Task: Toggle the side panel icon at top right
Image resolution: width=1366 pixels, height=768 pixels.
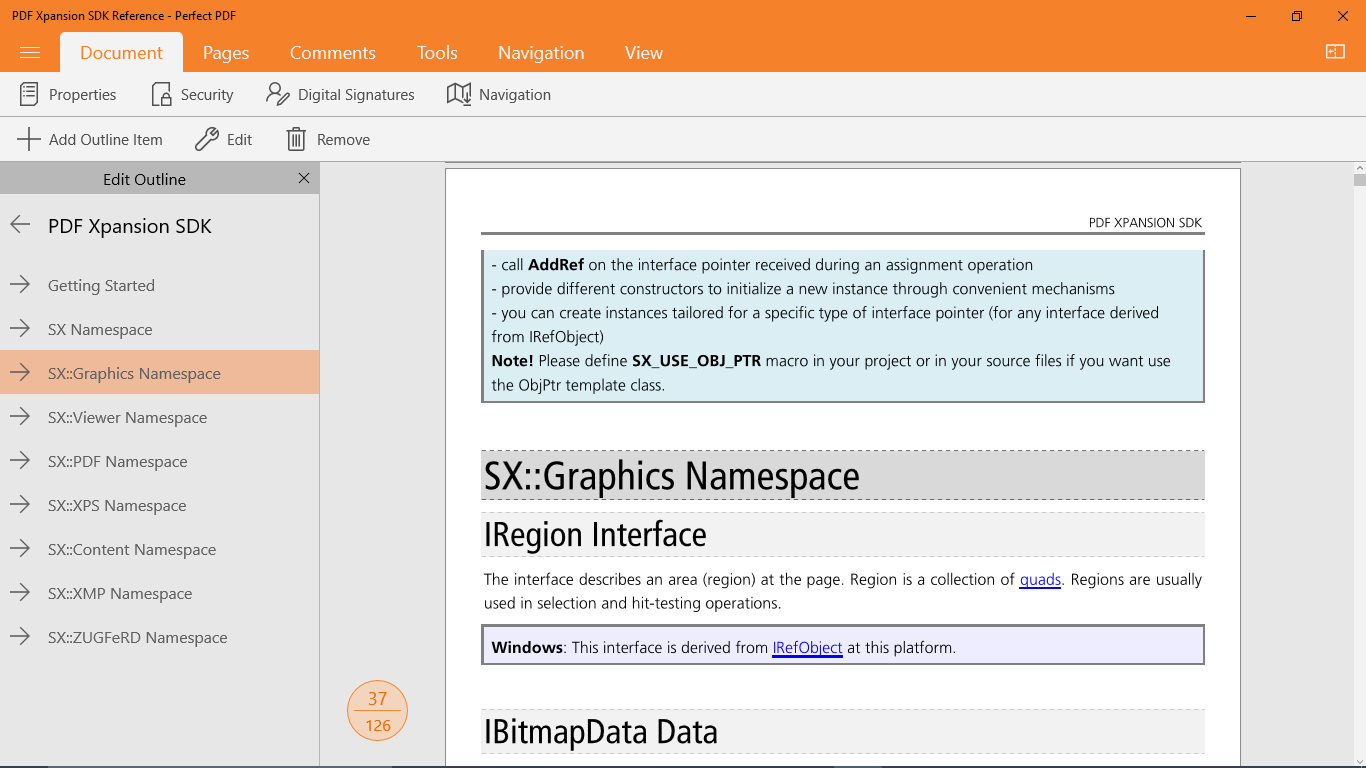Action: click(x=1335, y=52)
